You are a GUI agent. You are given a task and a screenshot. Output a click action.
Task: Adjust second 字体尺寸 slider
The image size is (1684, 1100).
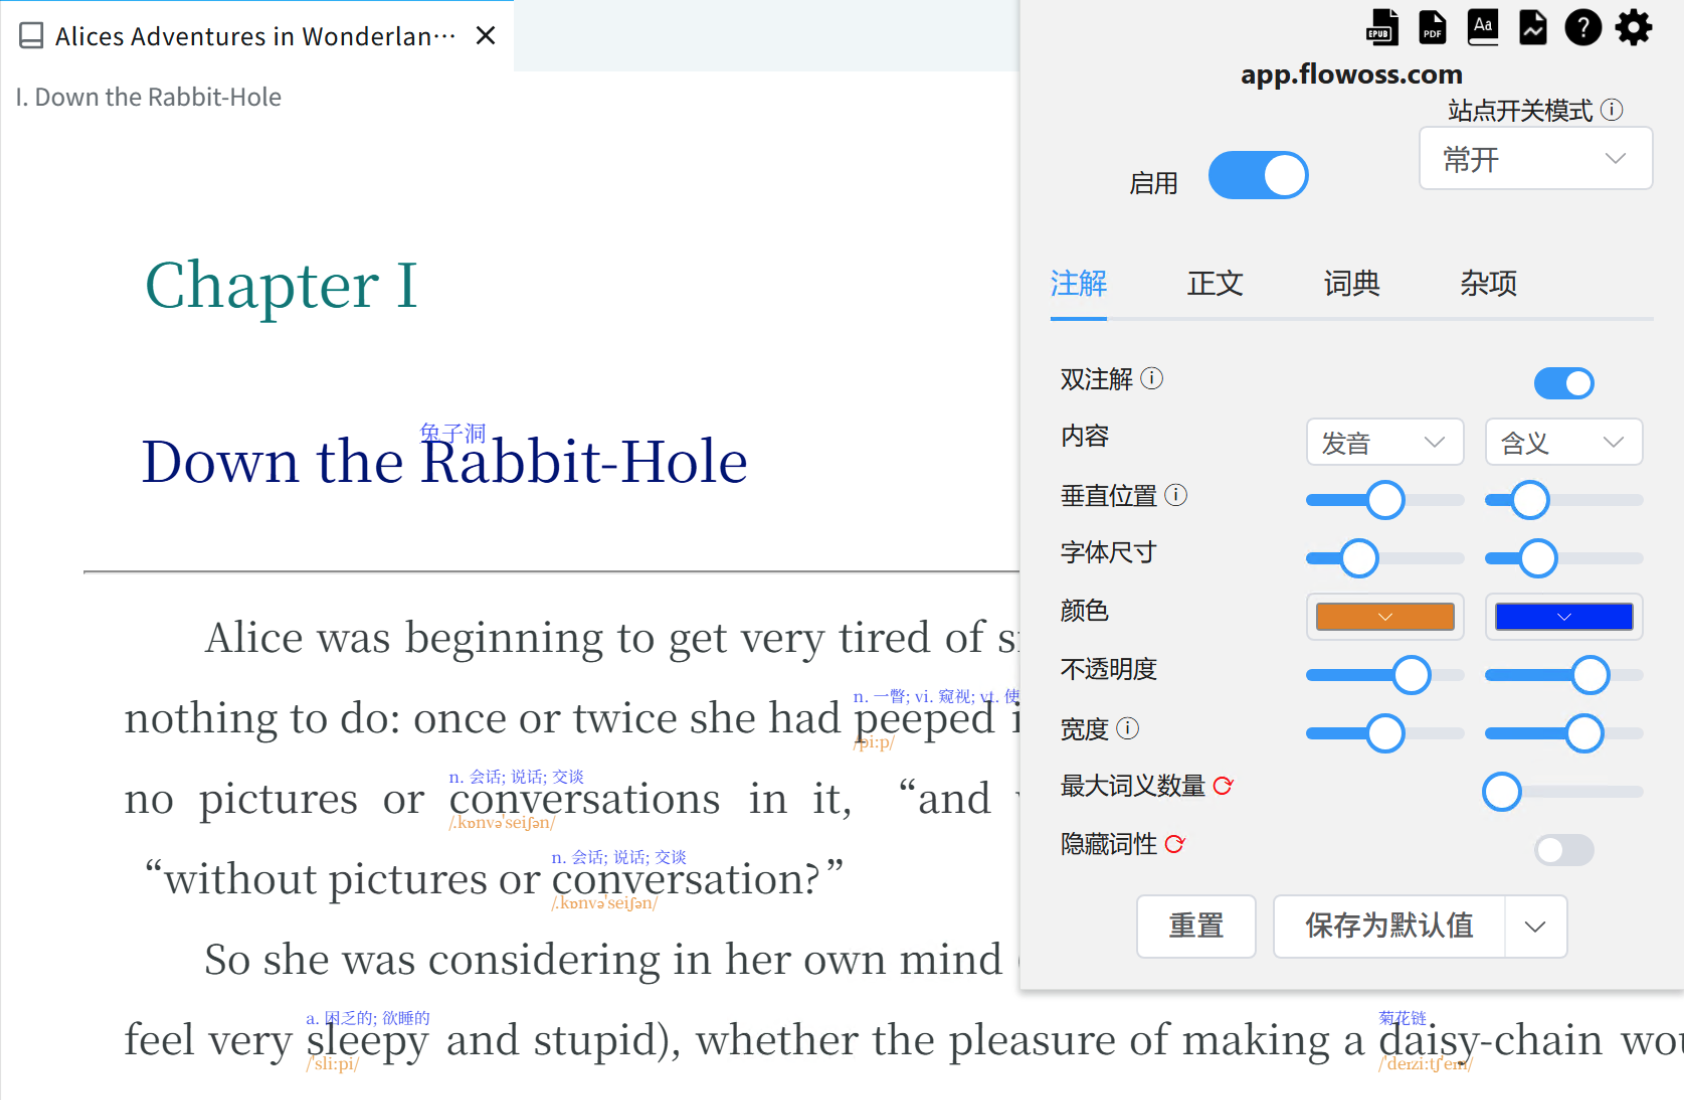[1564, 558]
